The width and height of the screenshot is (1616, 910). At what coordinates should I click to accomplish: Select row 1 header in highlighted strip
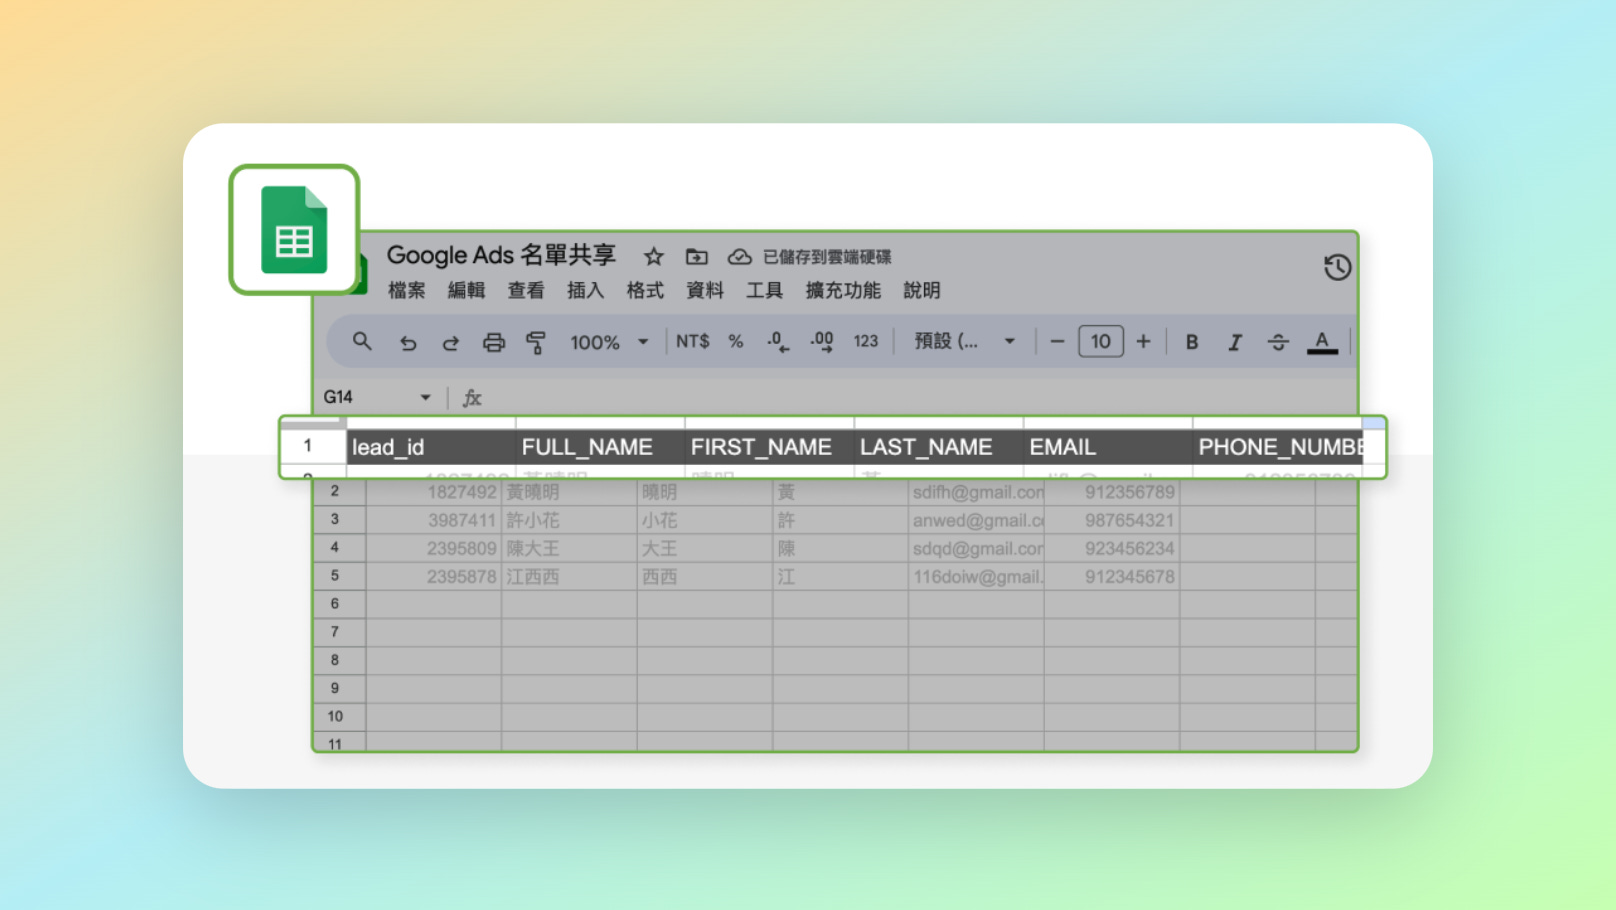click(x=313, y=446)
